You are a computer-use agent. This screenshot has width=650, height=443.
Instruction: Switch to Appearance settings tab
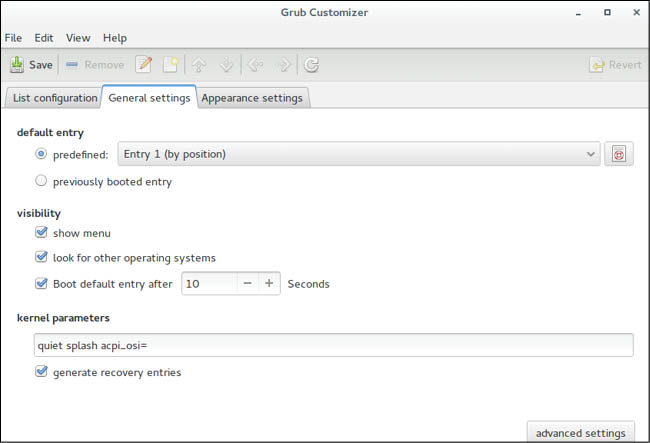[x=252, y=98]
